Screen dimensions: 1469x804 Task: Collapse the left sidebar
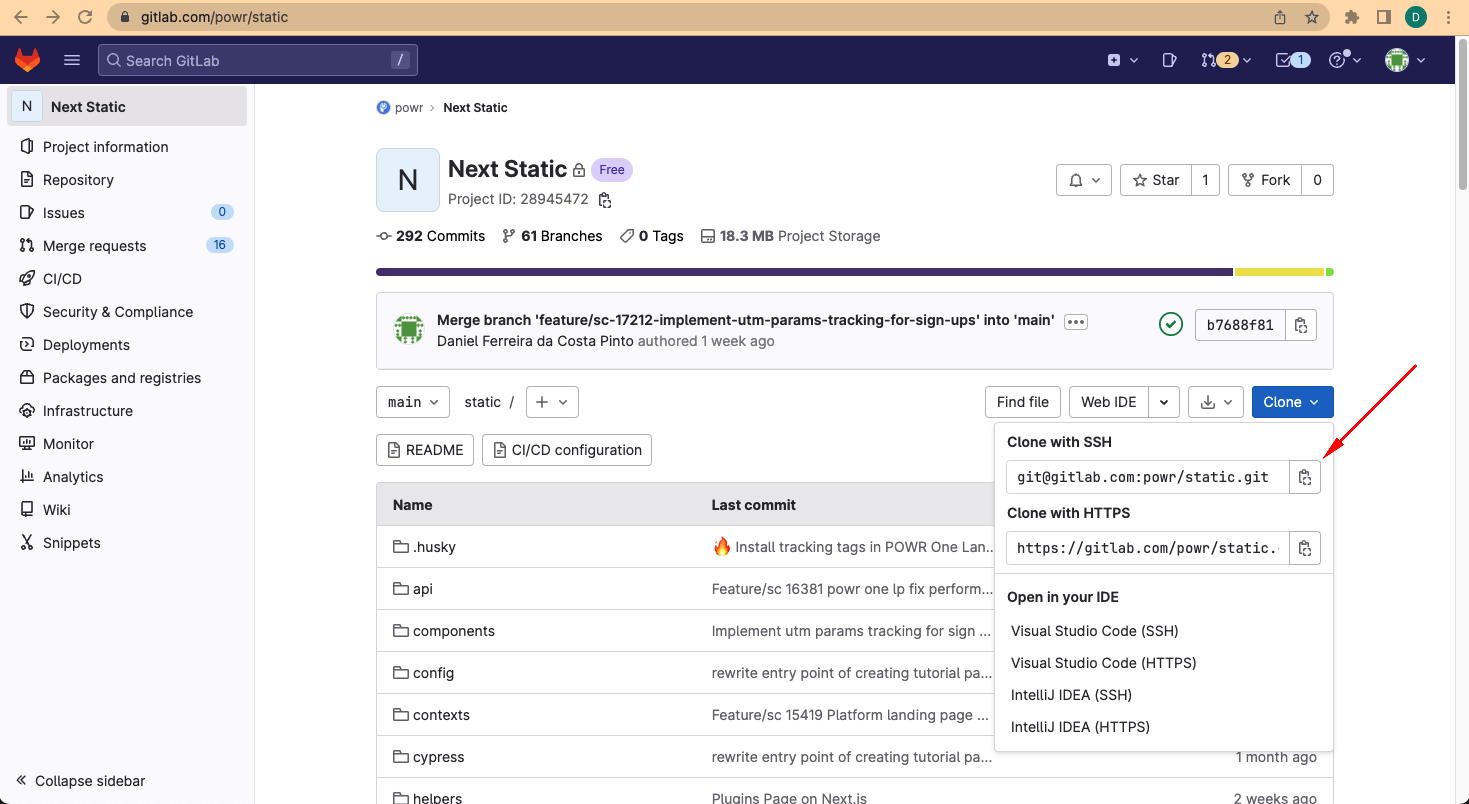click(80, 780)
